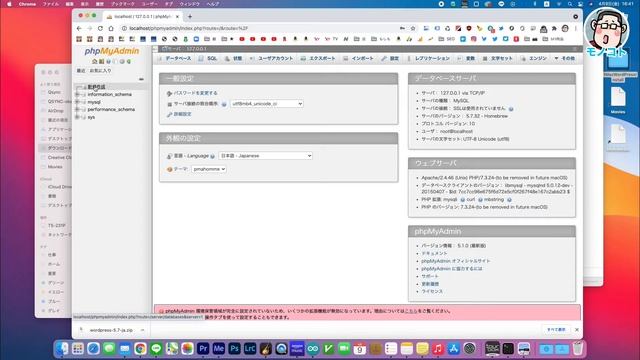Click パスワードを変更する change password link

pyautogui.click(x=196, y=93)
